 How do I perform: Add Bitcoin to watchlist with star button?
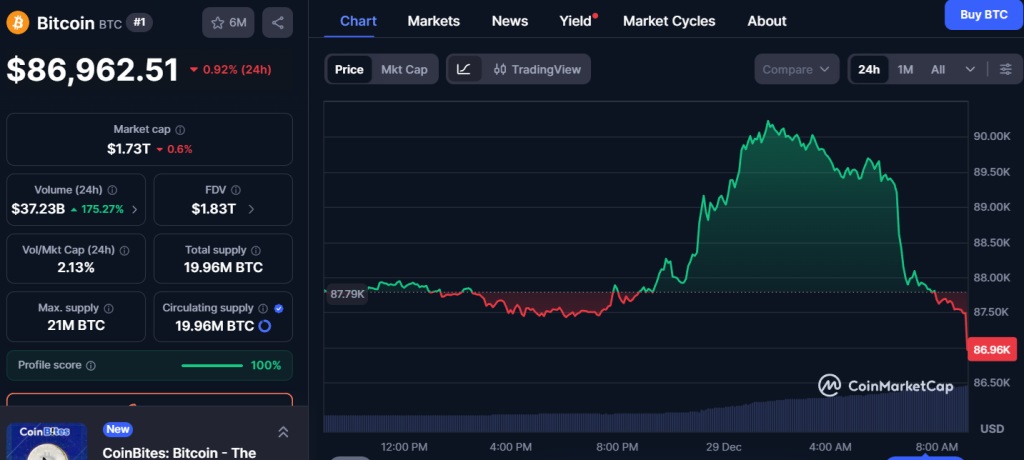point(229,23)
